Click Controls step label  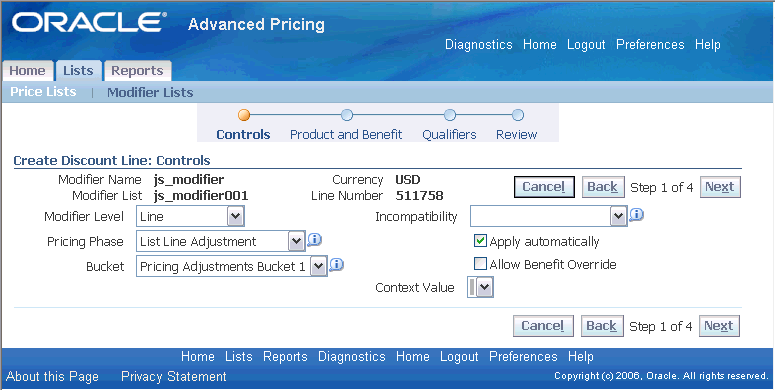[243, 134]
